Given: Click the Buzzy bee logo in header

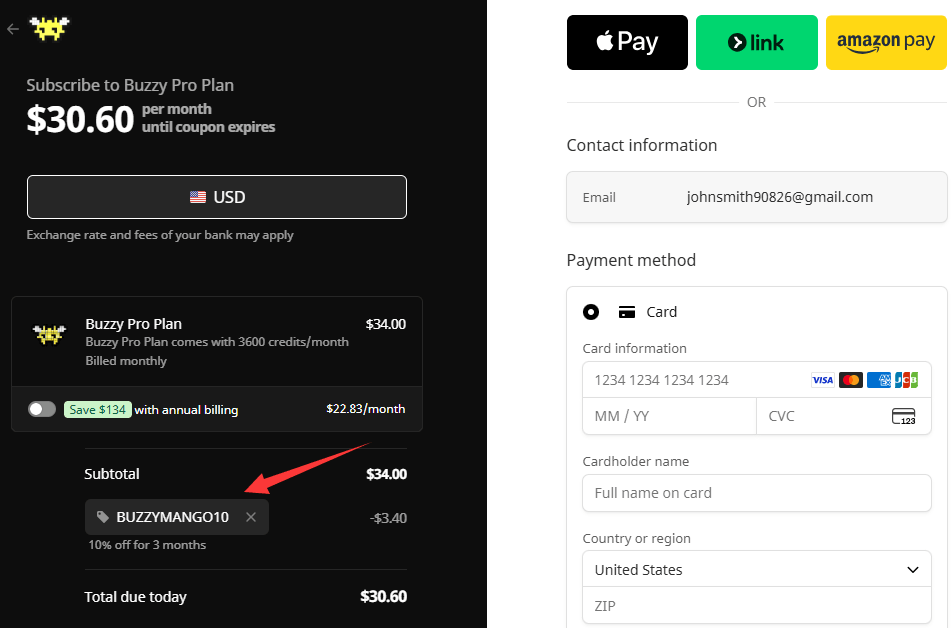Looking at the screenshot, I should [50, 28].
